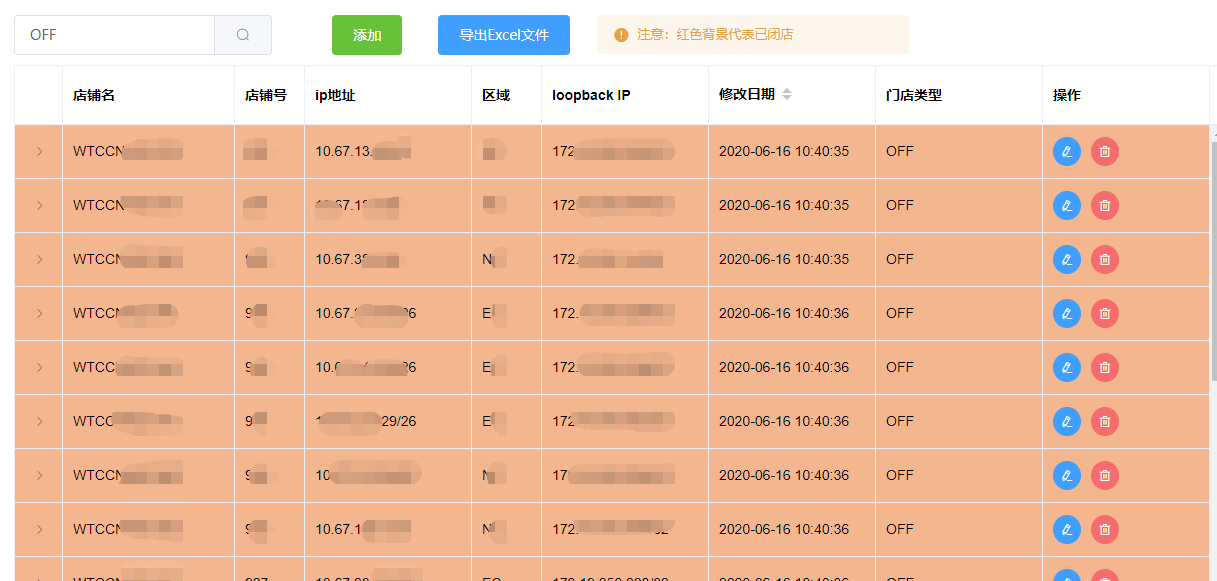Edit the first store record using the pencil icon
Viewport: 1217px width, 581px height.
pyautogui.click(x=1067, y=151)
